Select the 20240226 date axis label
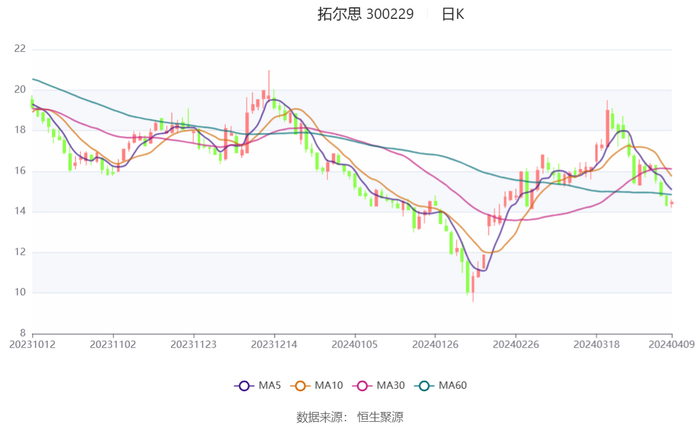Screen dimensions: 700x426 [x=516, y=343]
